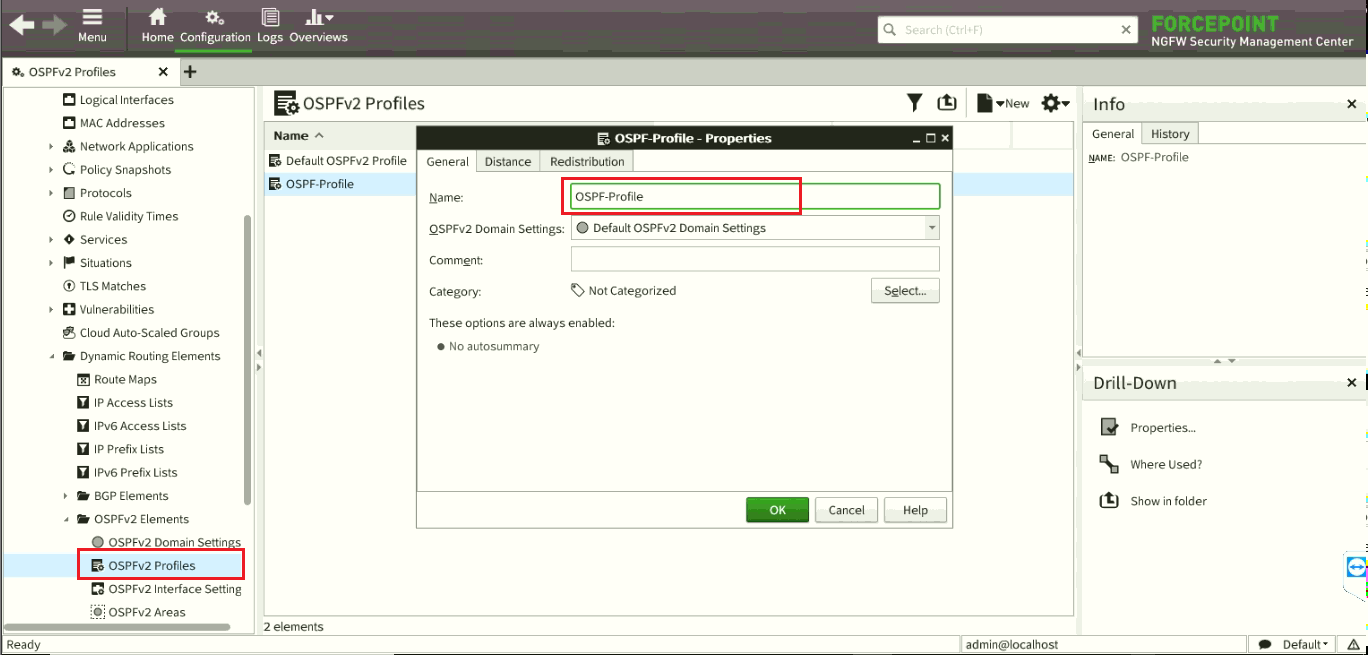Click the Where Used? drill-down icon
1368x655 pixels.
click(1109, 464)
